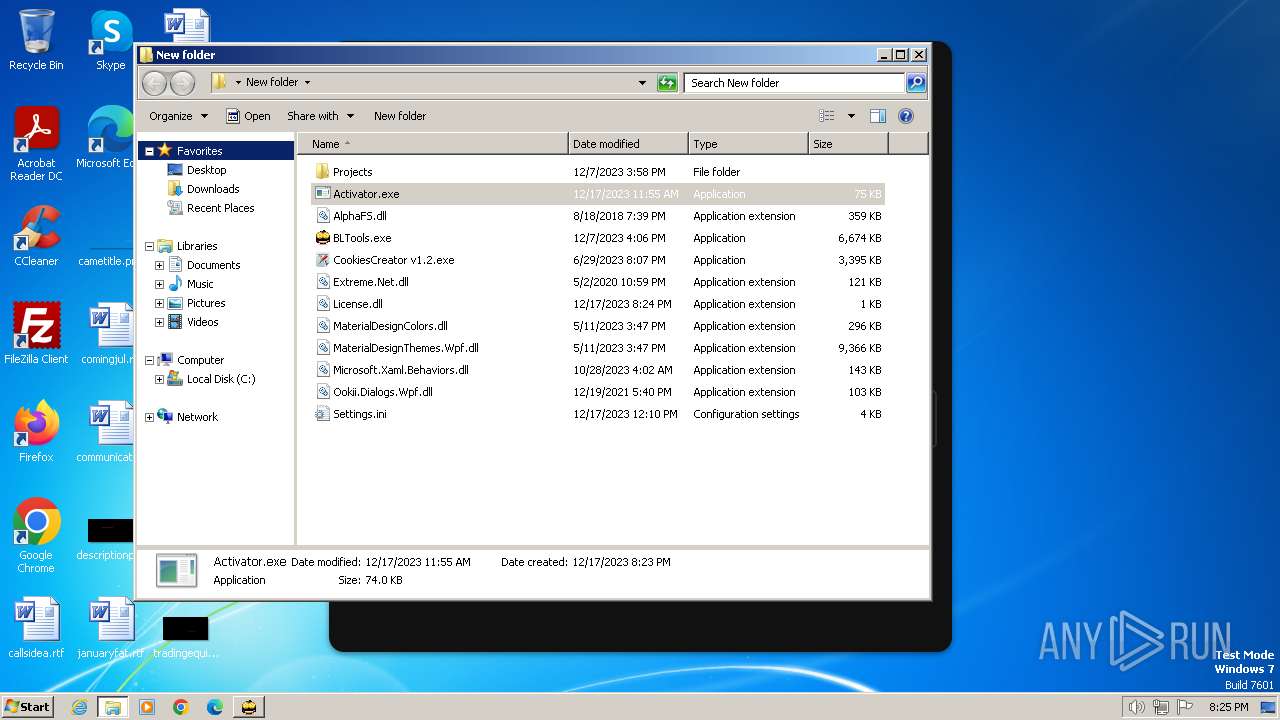
Task: Create a New folder from toolbar
Action: click(x=400, y=116)
